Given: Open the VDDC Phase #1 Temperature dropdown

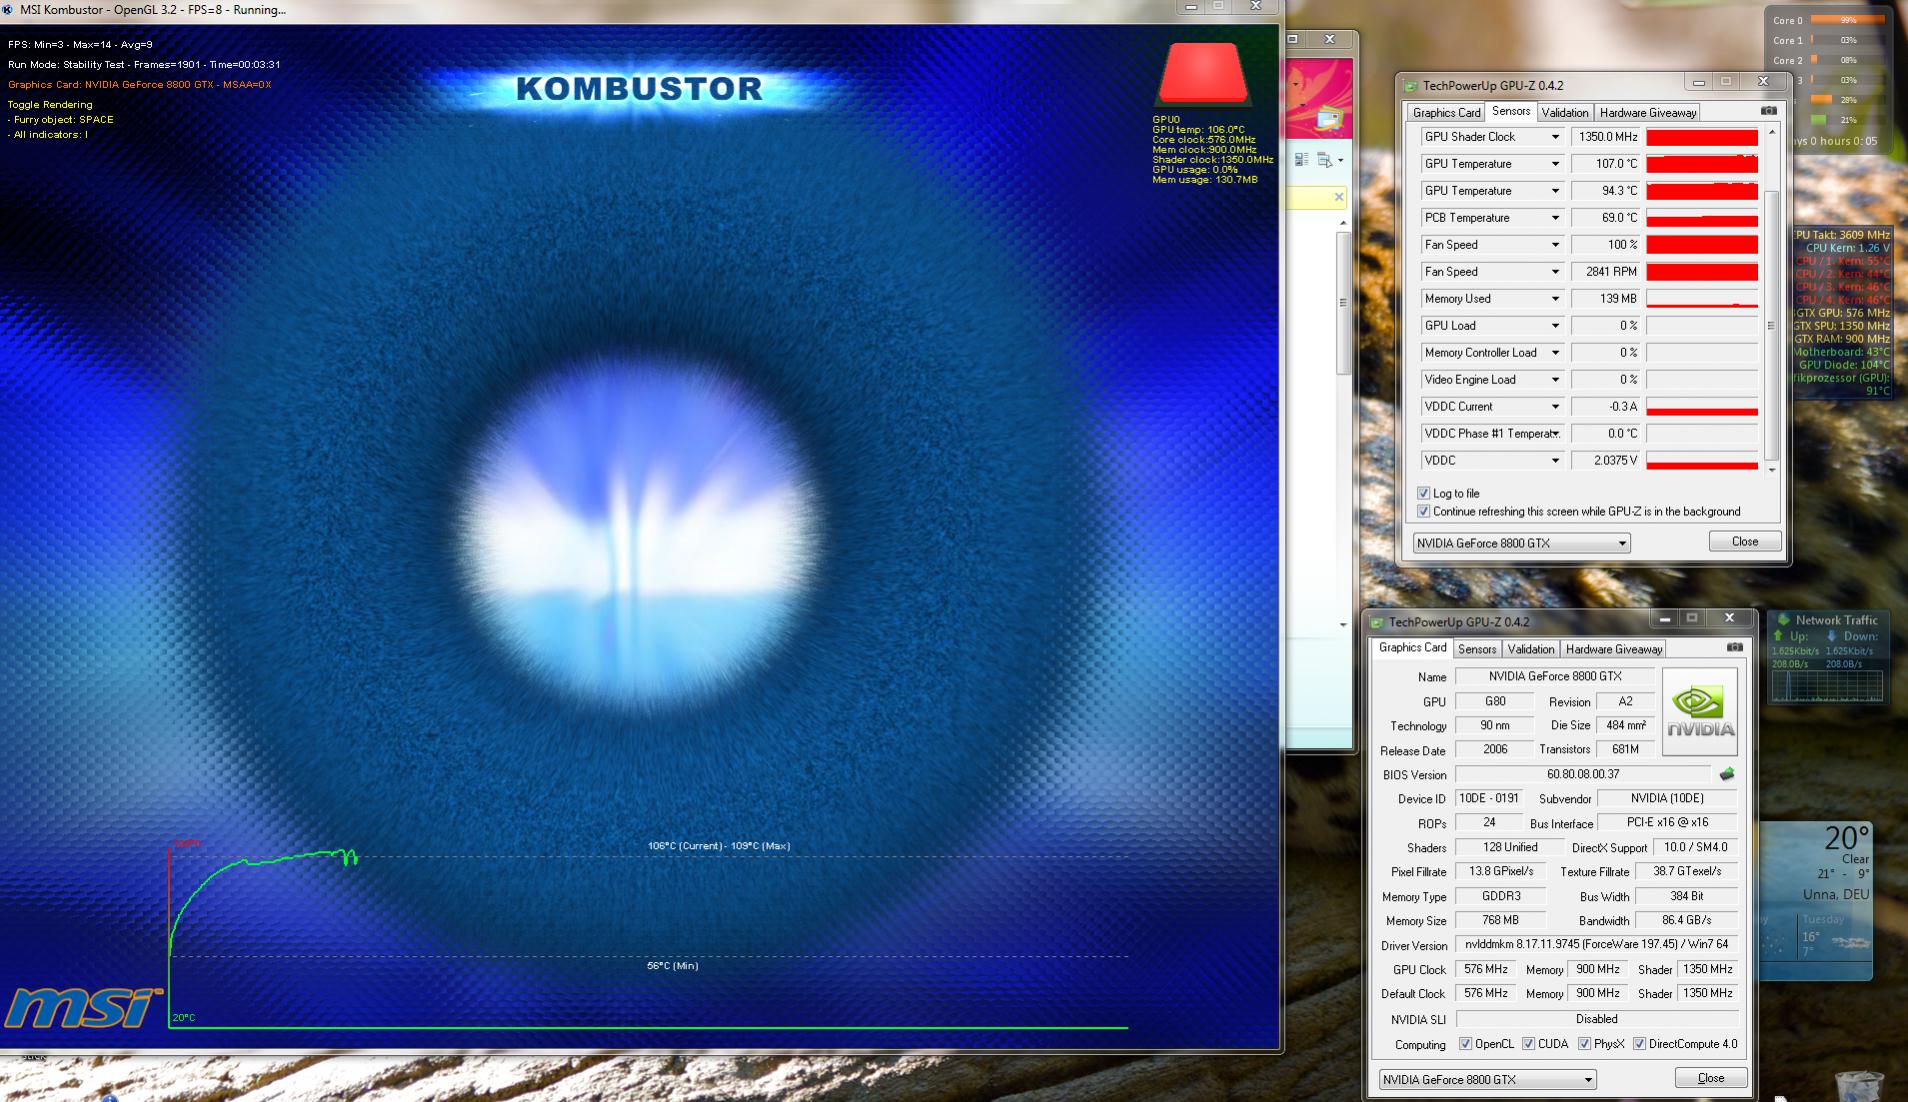Looking at the screenshot, I should tap(1555, 434).
